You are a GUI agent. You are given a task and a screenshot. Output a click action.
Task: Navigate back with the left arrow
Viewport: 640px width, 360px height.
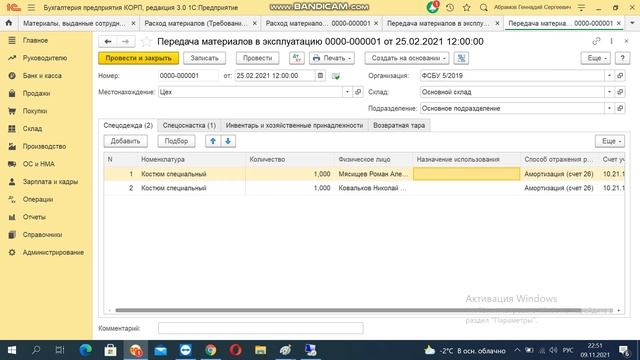pyautogui.click(x=108, y=41)
